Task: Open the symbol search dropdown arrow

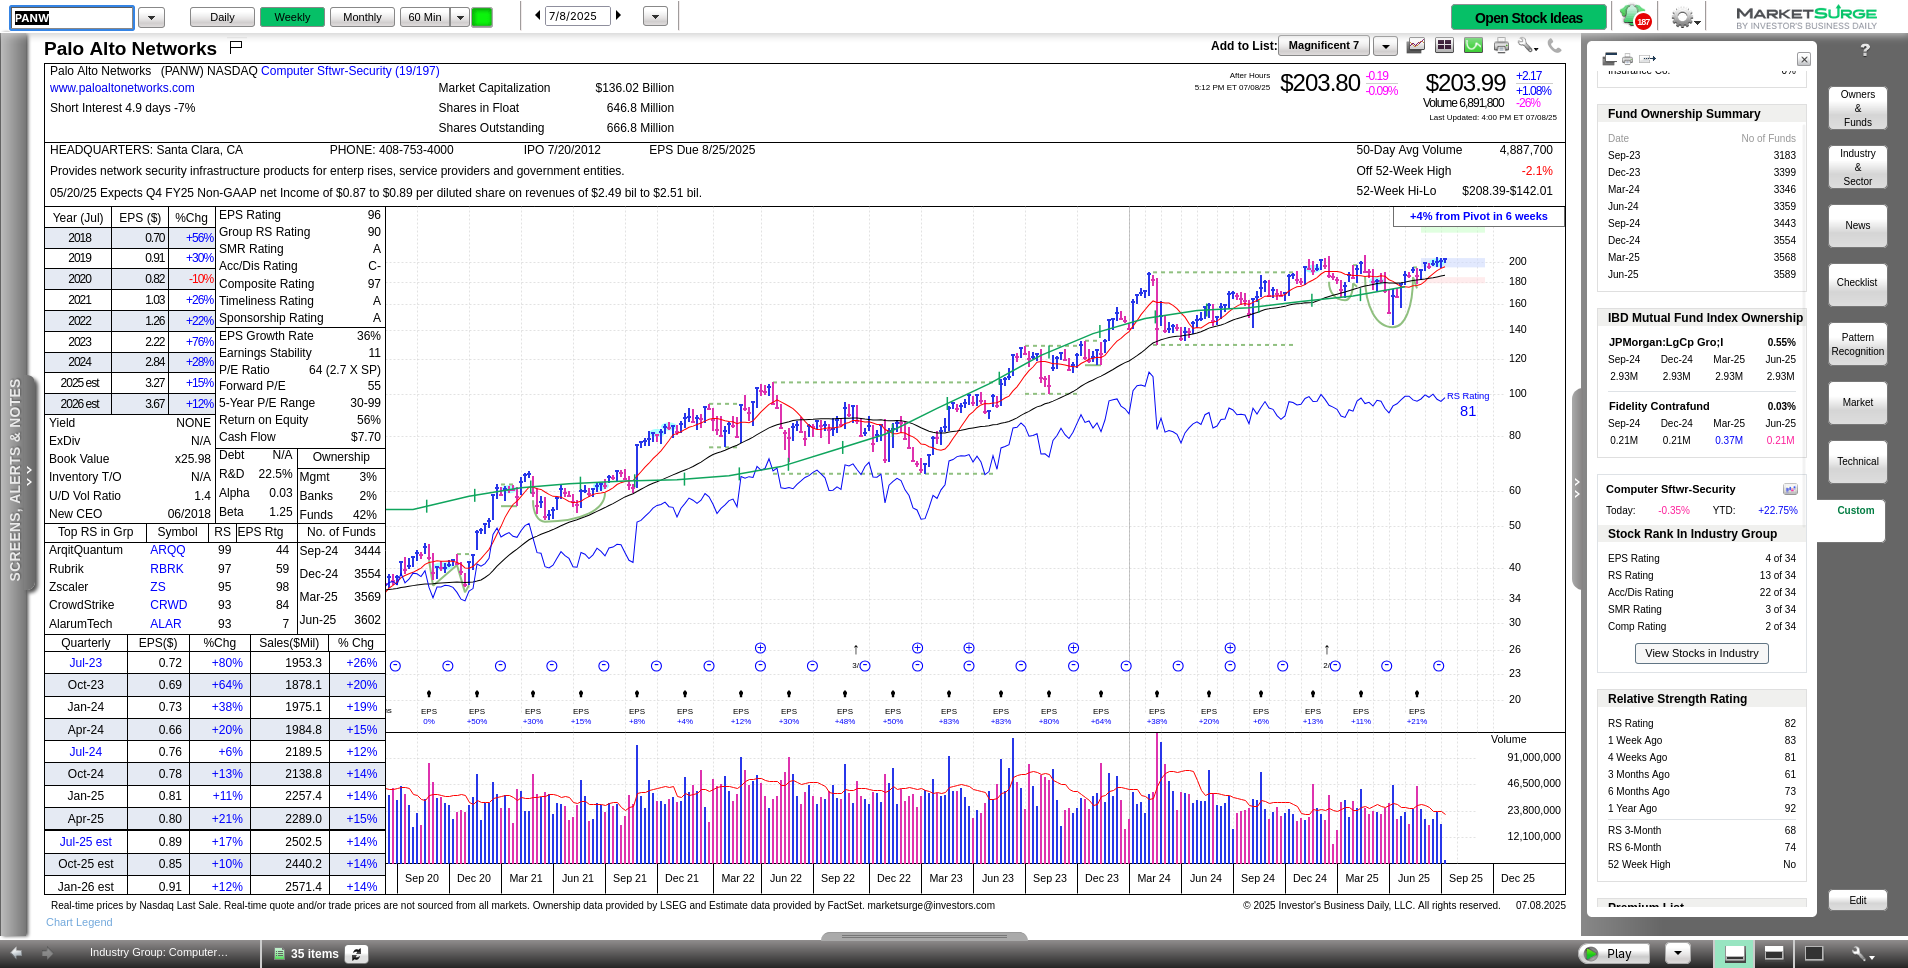Action: pos(152,17)
